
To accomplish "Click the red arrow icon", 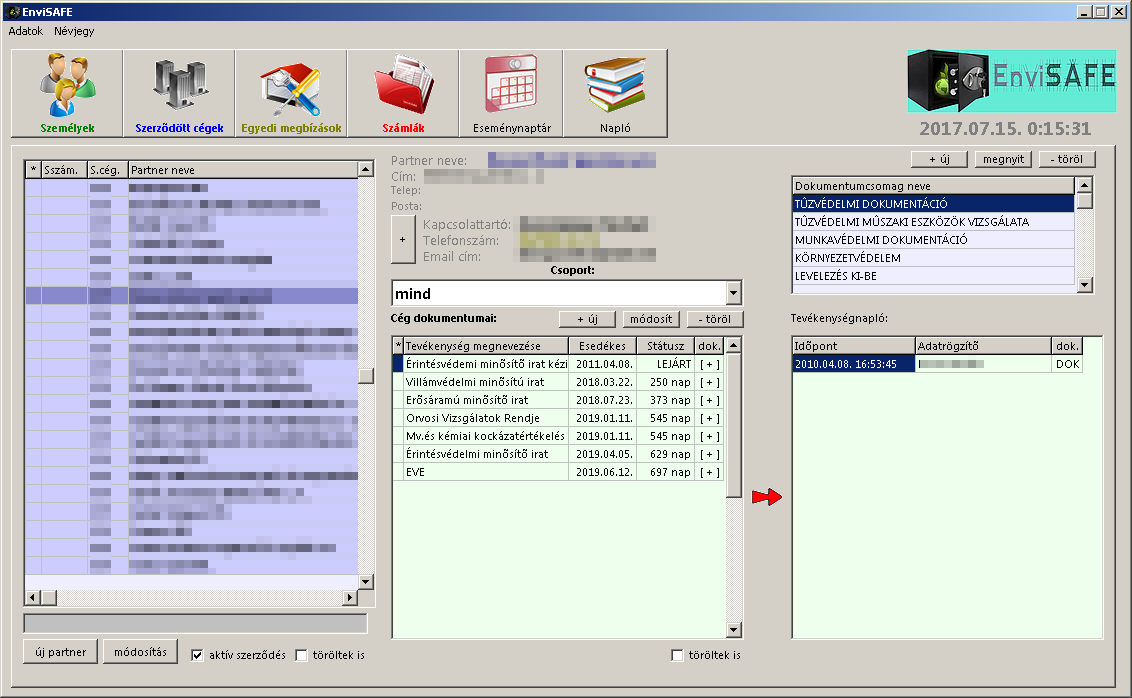I will (x=766, y=497).
